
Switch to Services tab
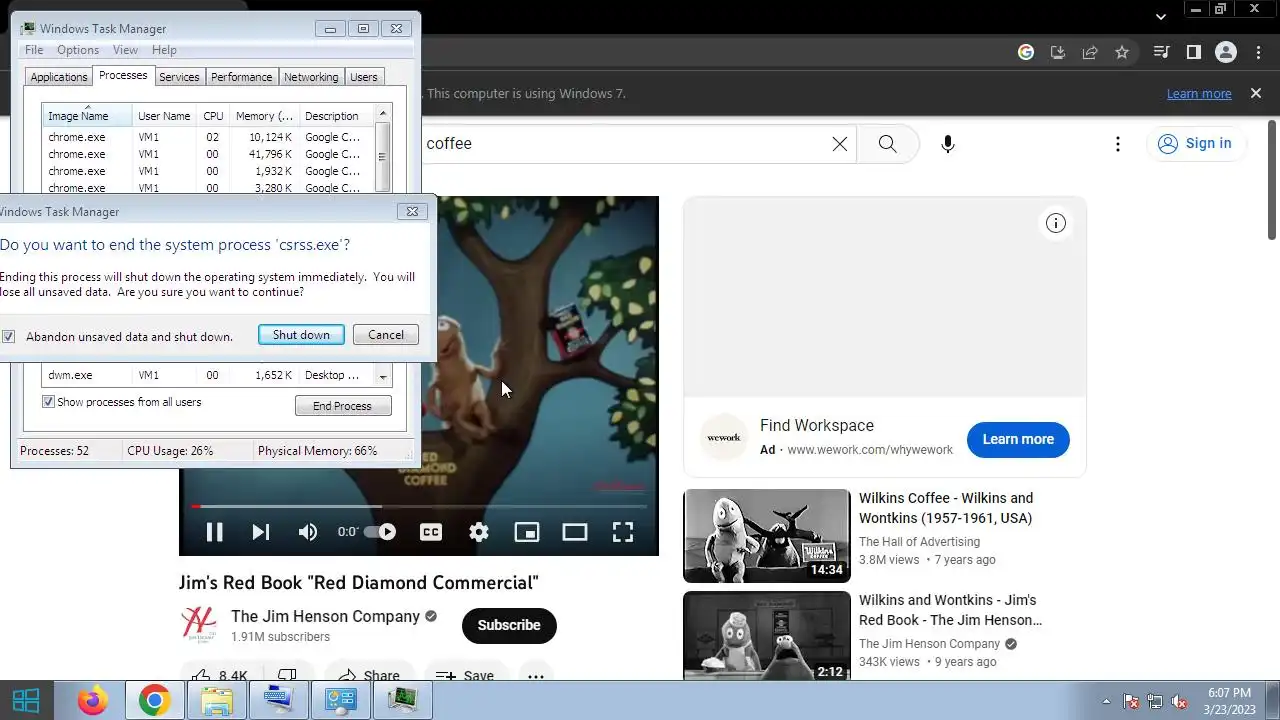pos(179,77)
